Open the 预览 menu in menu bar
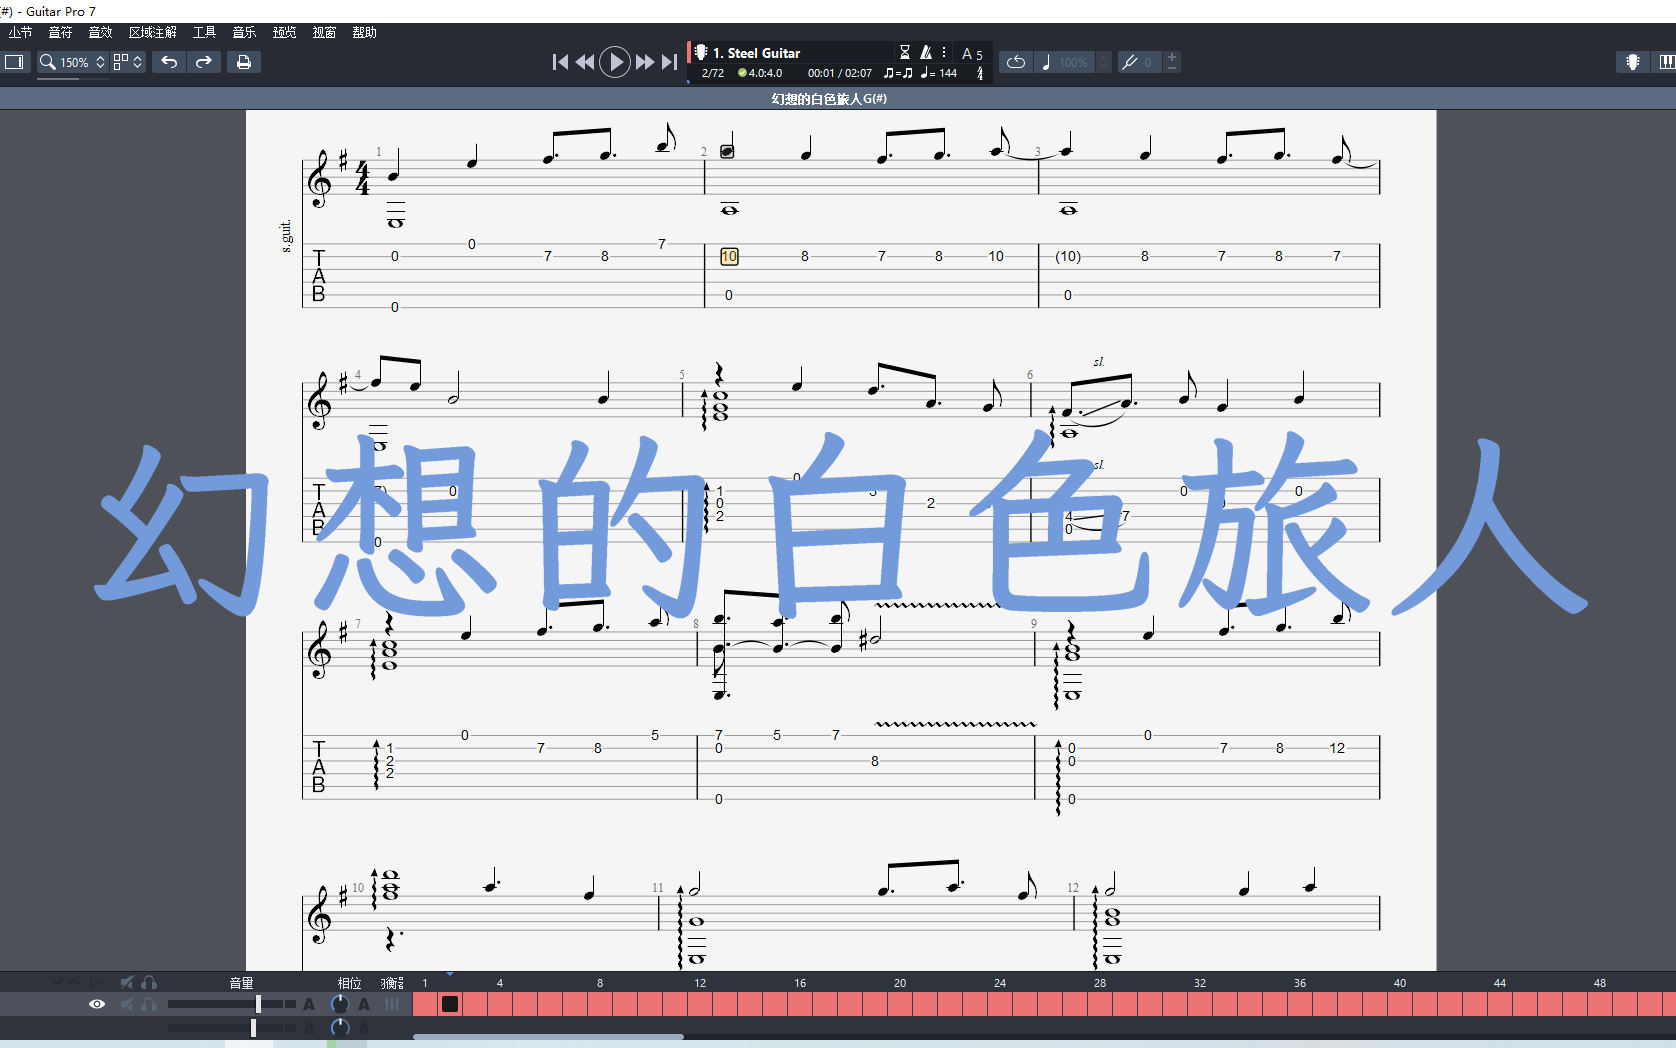Viewport: 1676px width, 1048px height. 284,33
